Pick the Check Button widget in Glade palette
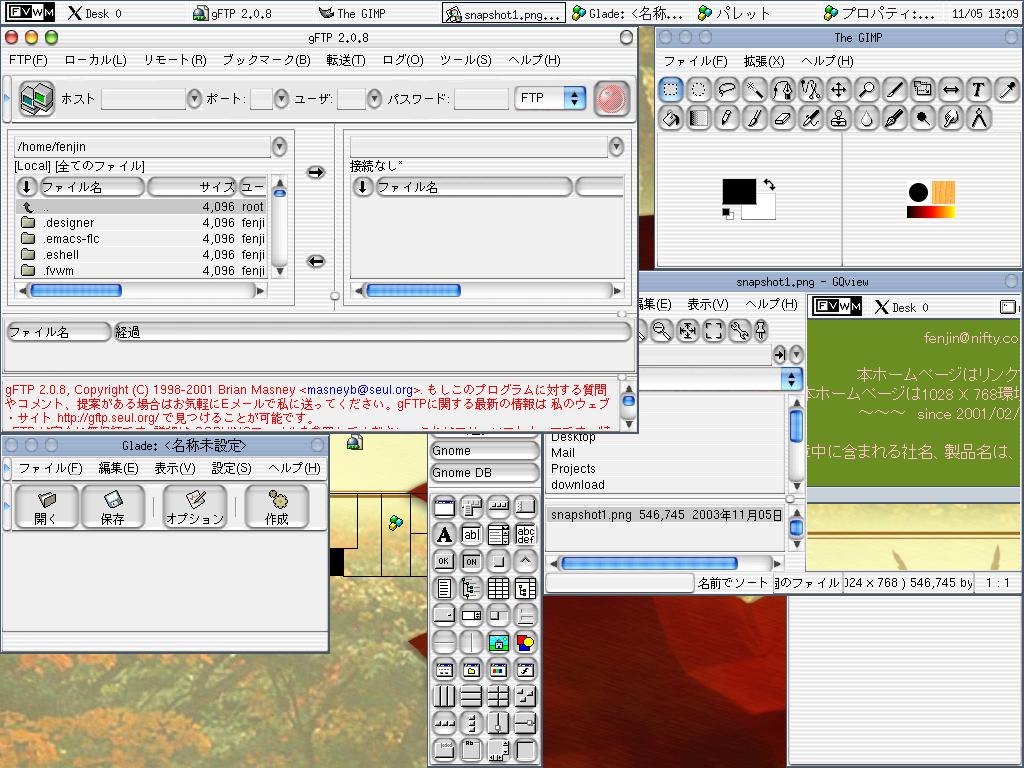Viewport: 1024px width, 768px height. (498, 561)
